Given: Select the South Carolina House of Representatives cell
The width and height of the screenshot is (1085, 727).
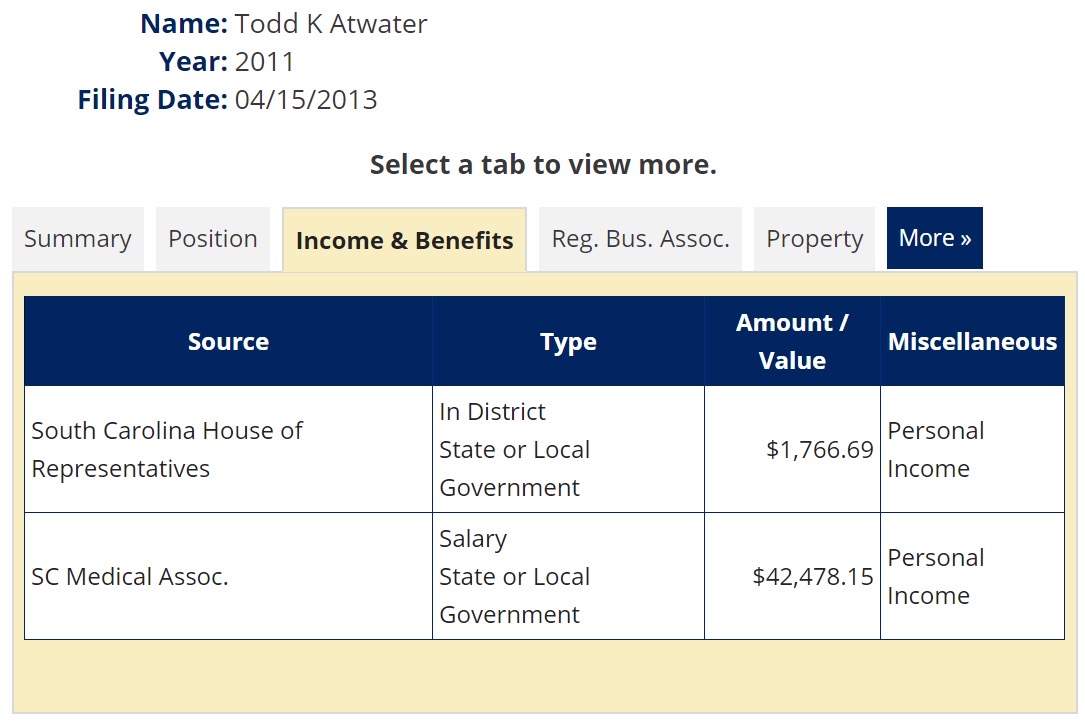Looking at the screenshot, I should [167, 450].
